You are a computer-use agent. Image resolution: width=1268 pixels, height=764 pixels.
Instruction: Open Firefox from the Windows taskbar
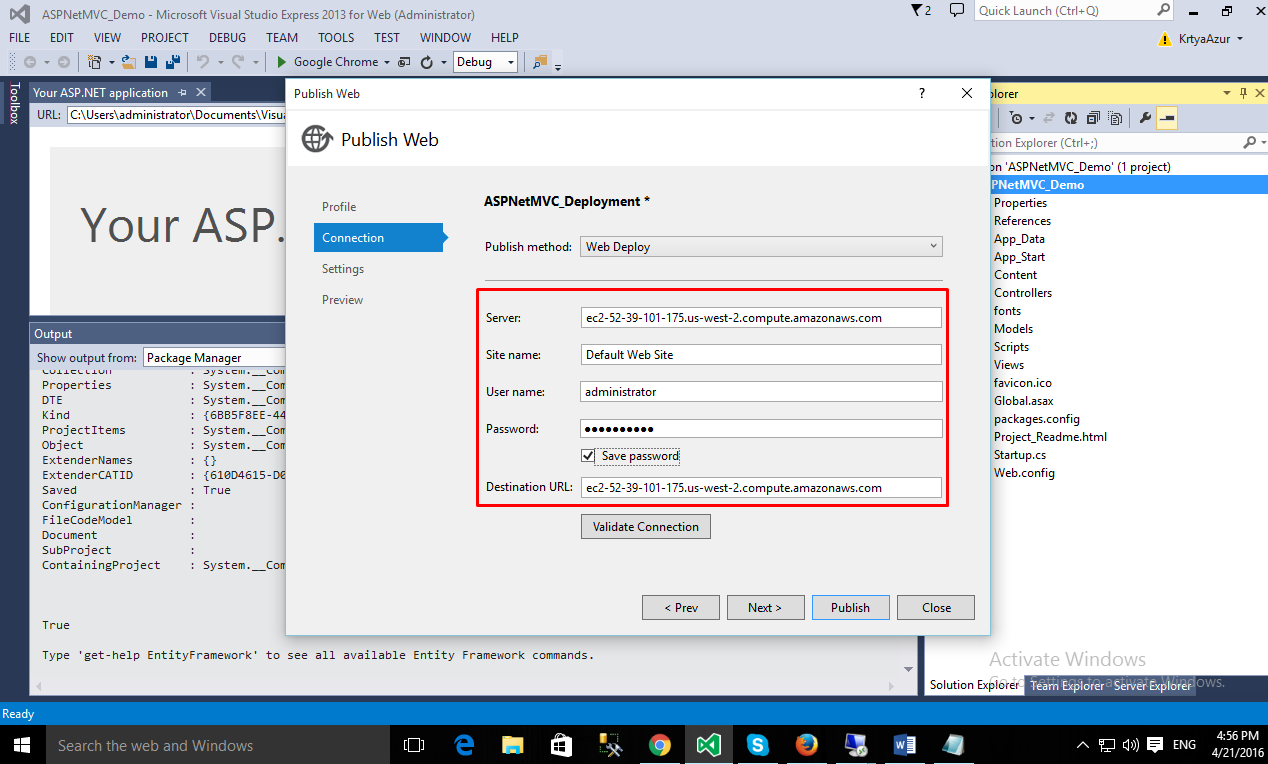coord(806,745)
